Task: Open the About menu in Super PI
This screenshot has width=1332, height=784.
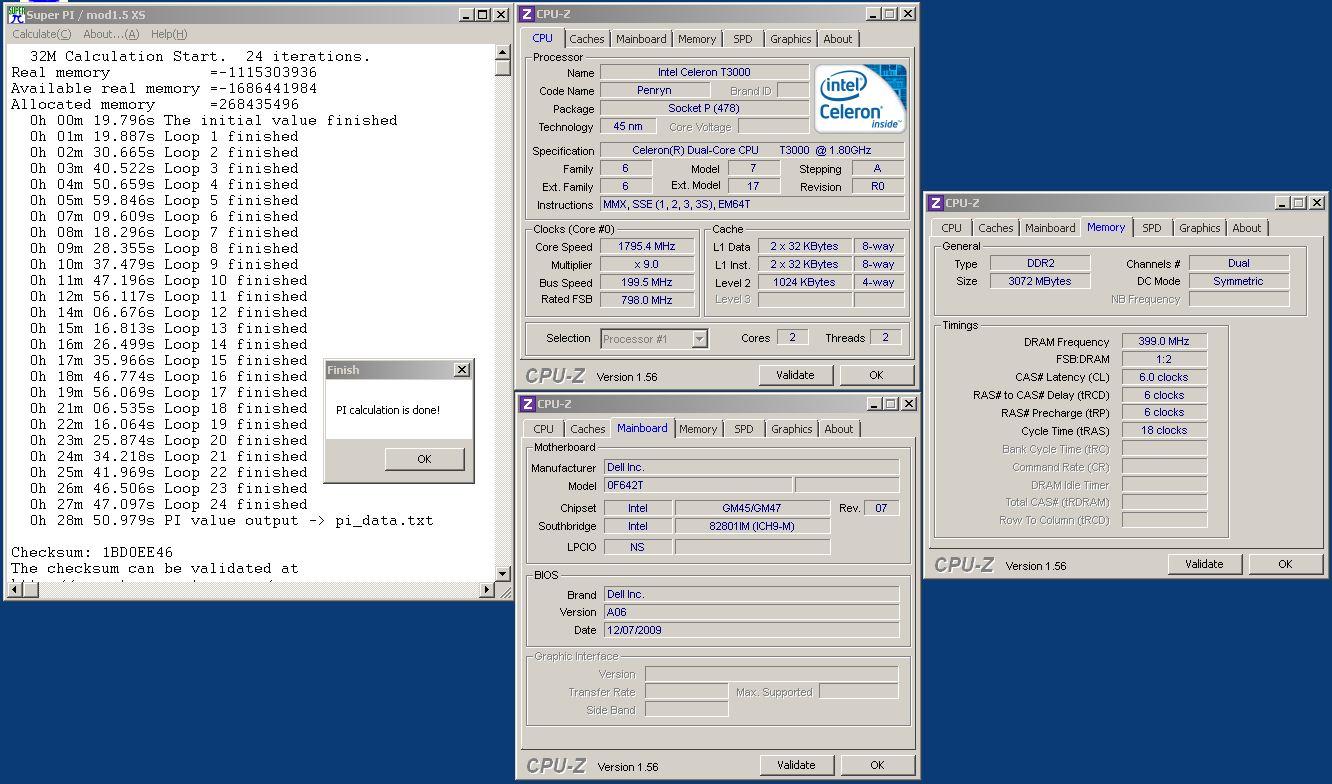Action: (x=111, y=34)
